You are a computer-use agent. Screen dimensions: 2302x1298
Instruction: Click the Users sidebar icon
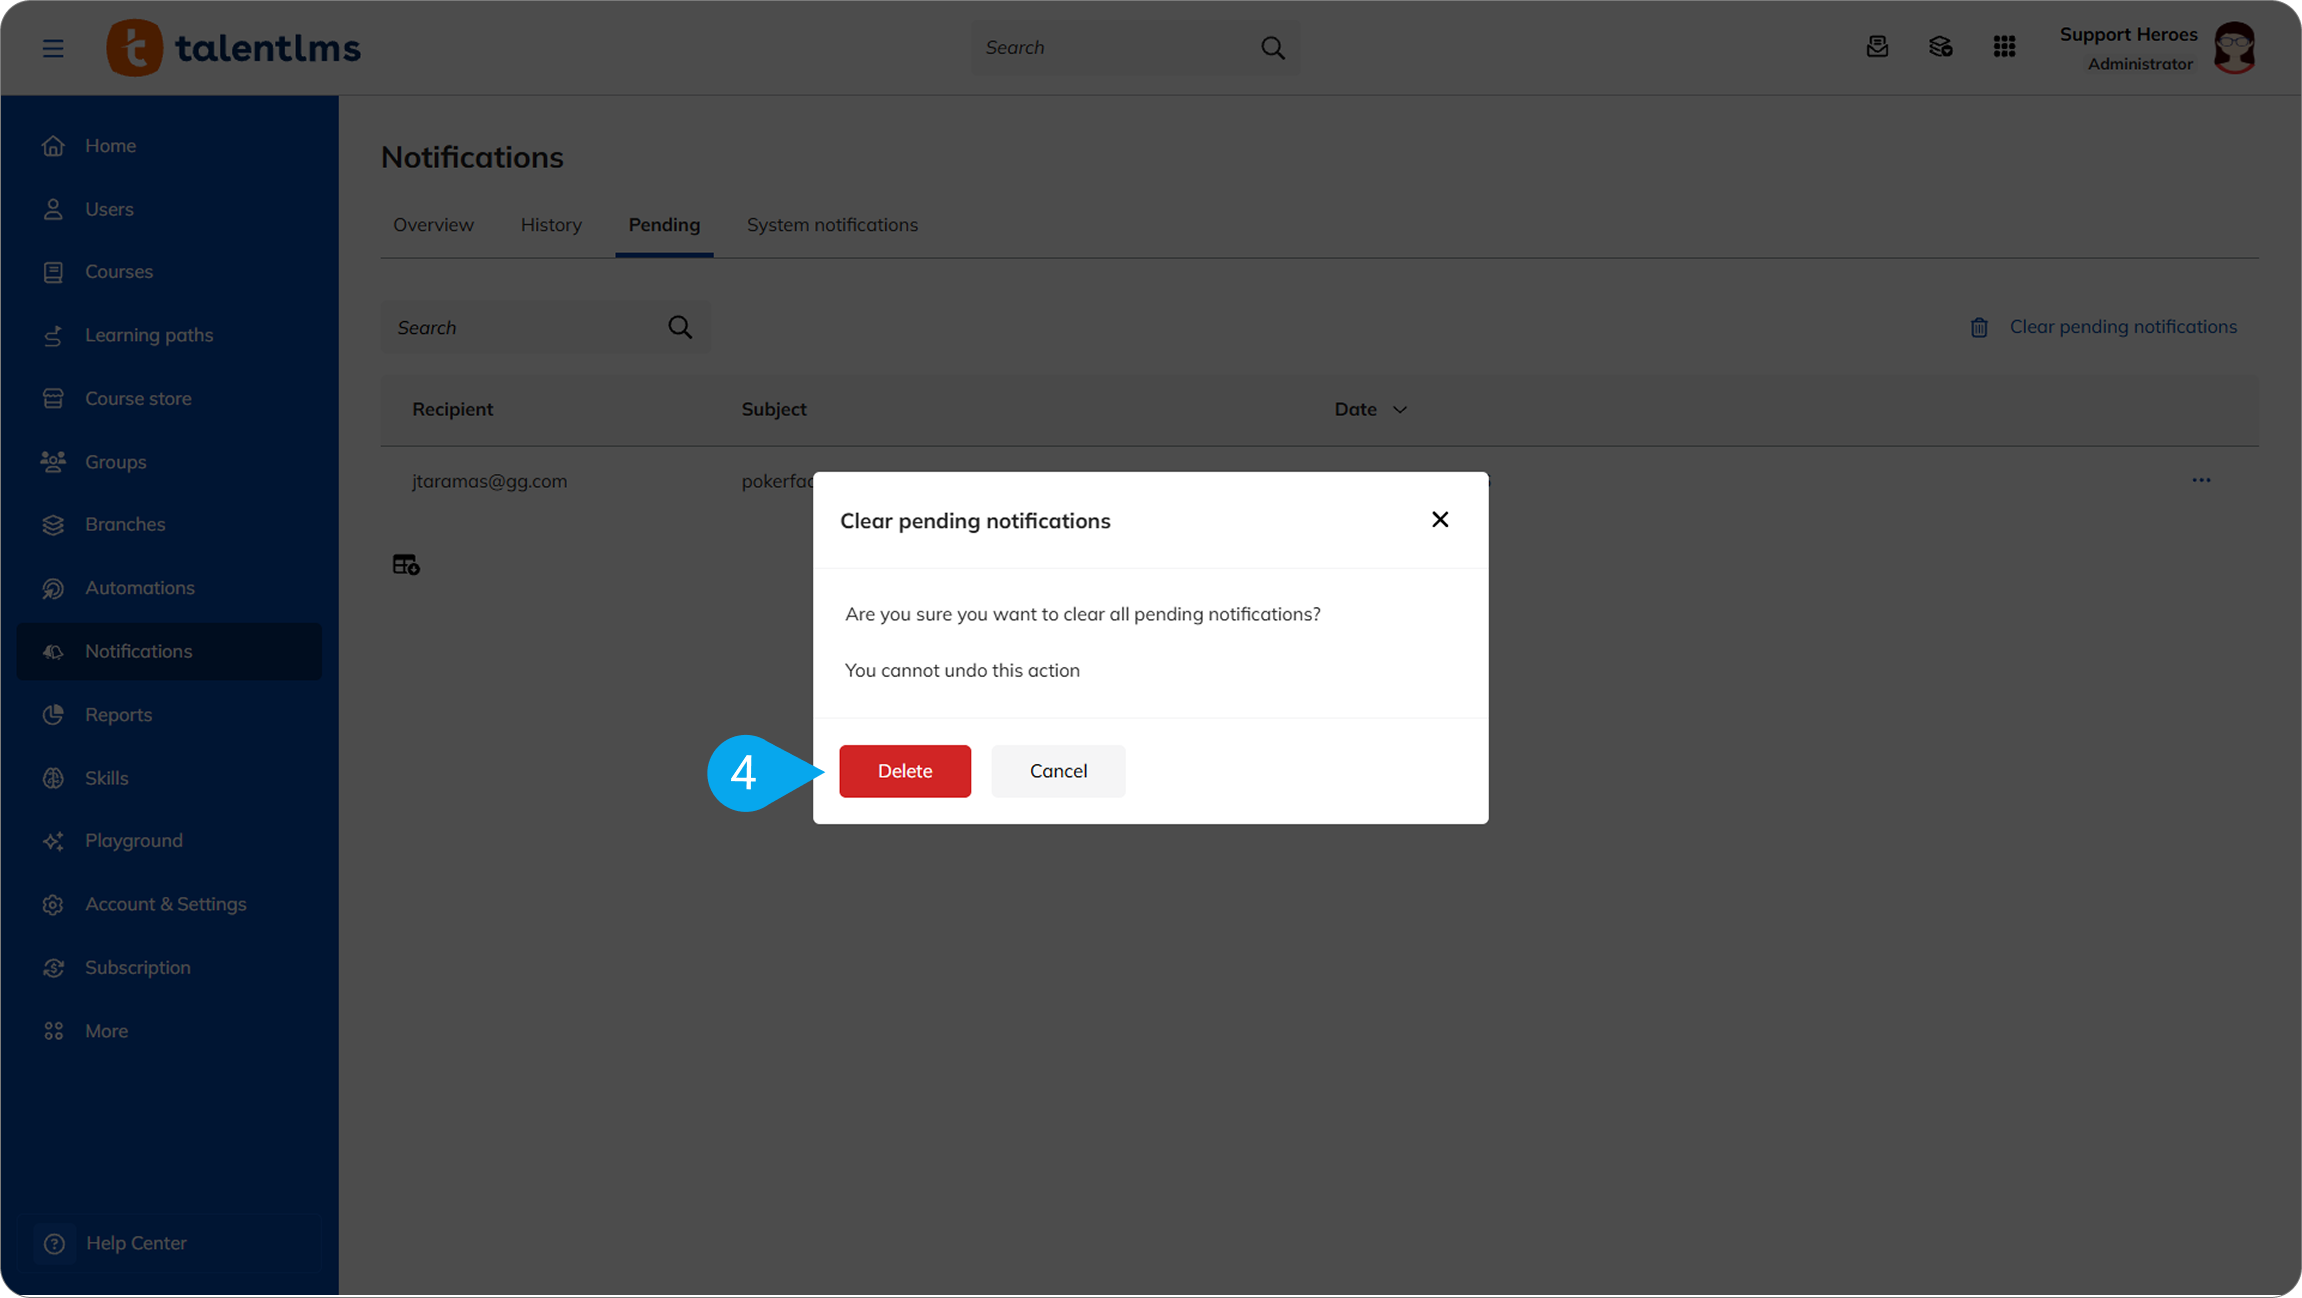[53, 209]
